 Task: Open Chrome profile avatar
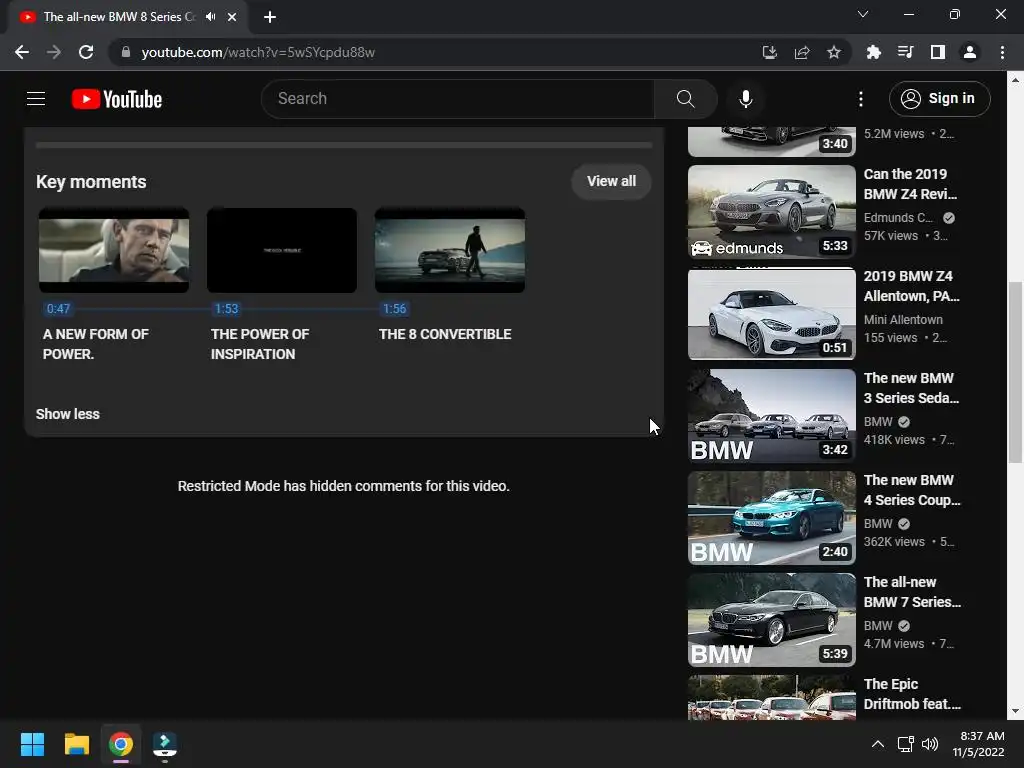pos(970,52)
